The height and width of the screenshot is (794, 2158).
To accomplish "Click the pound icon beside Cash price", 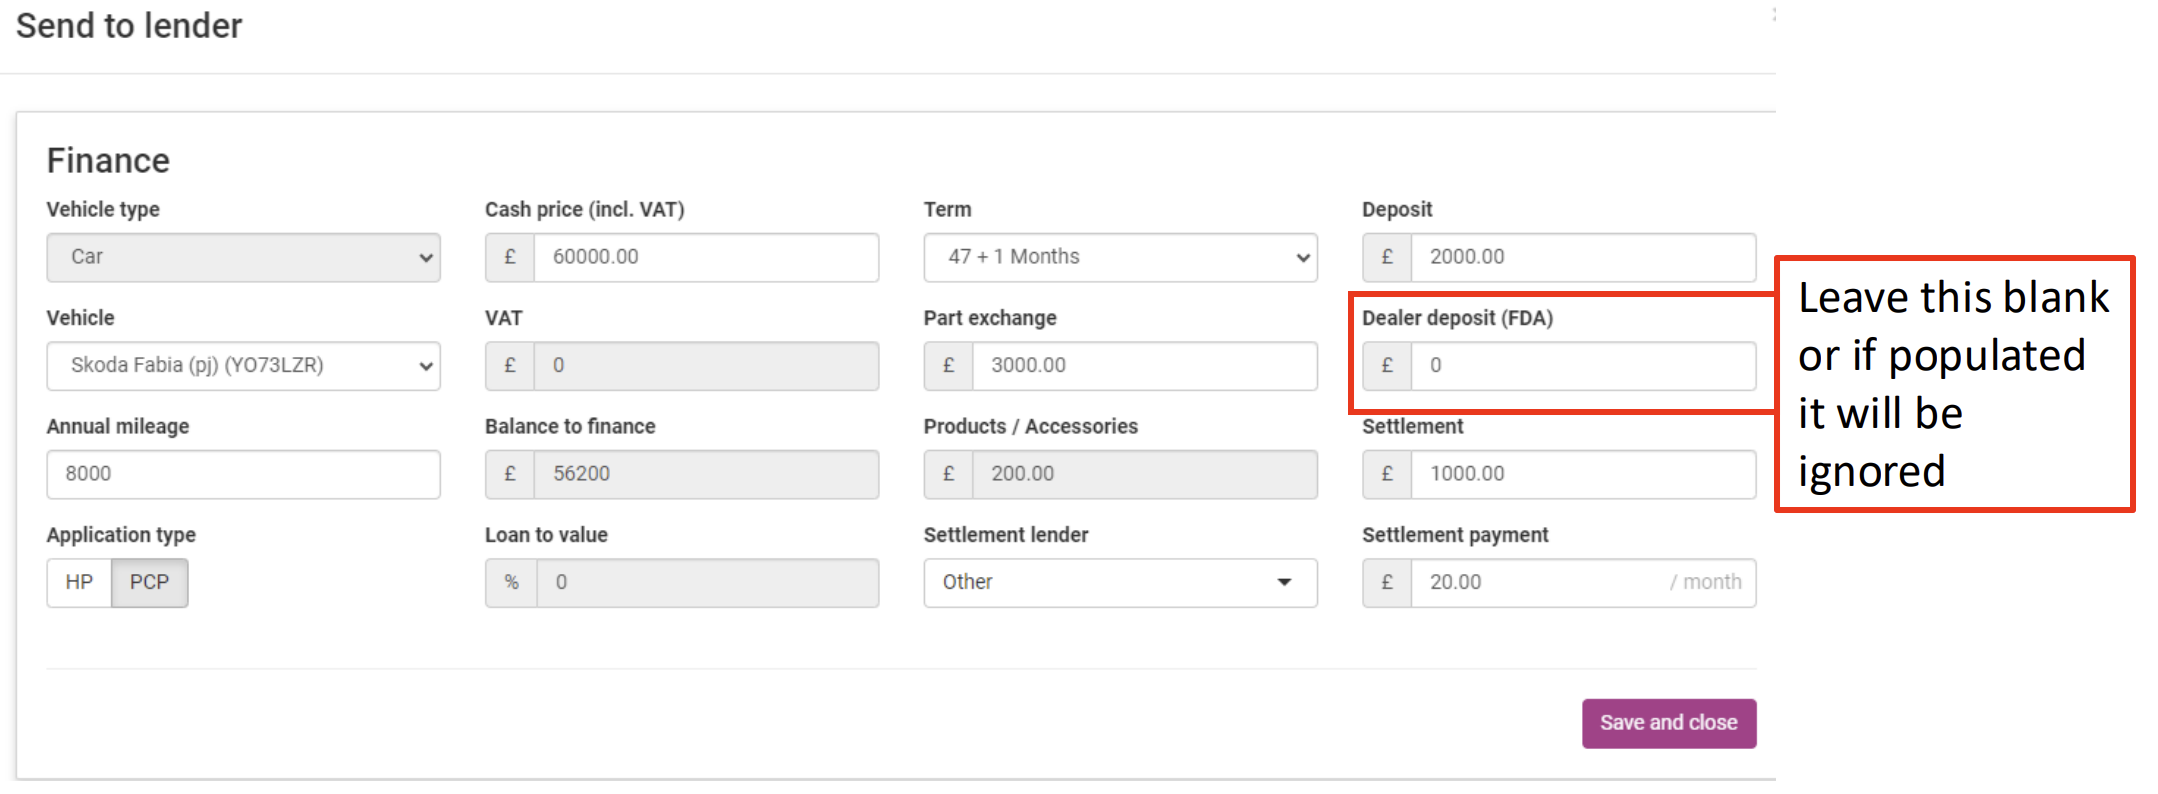I will tap(510, 257).
